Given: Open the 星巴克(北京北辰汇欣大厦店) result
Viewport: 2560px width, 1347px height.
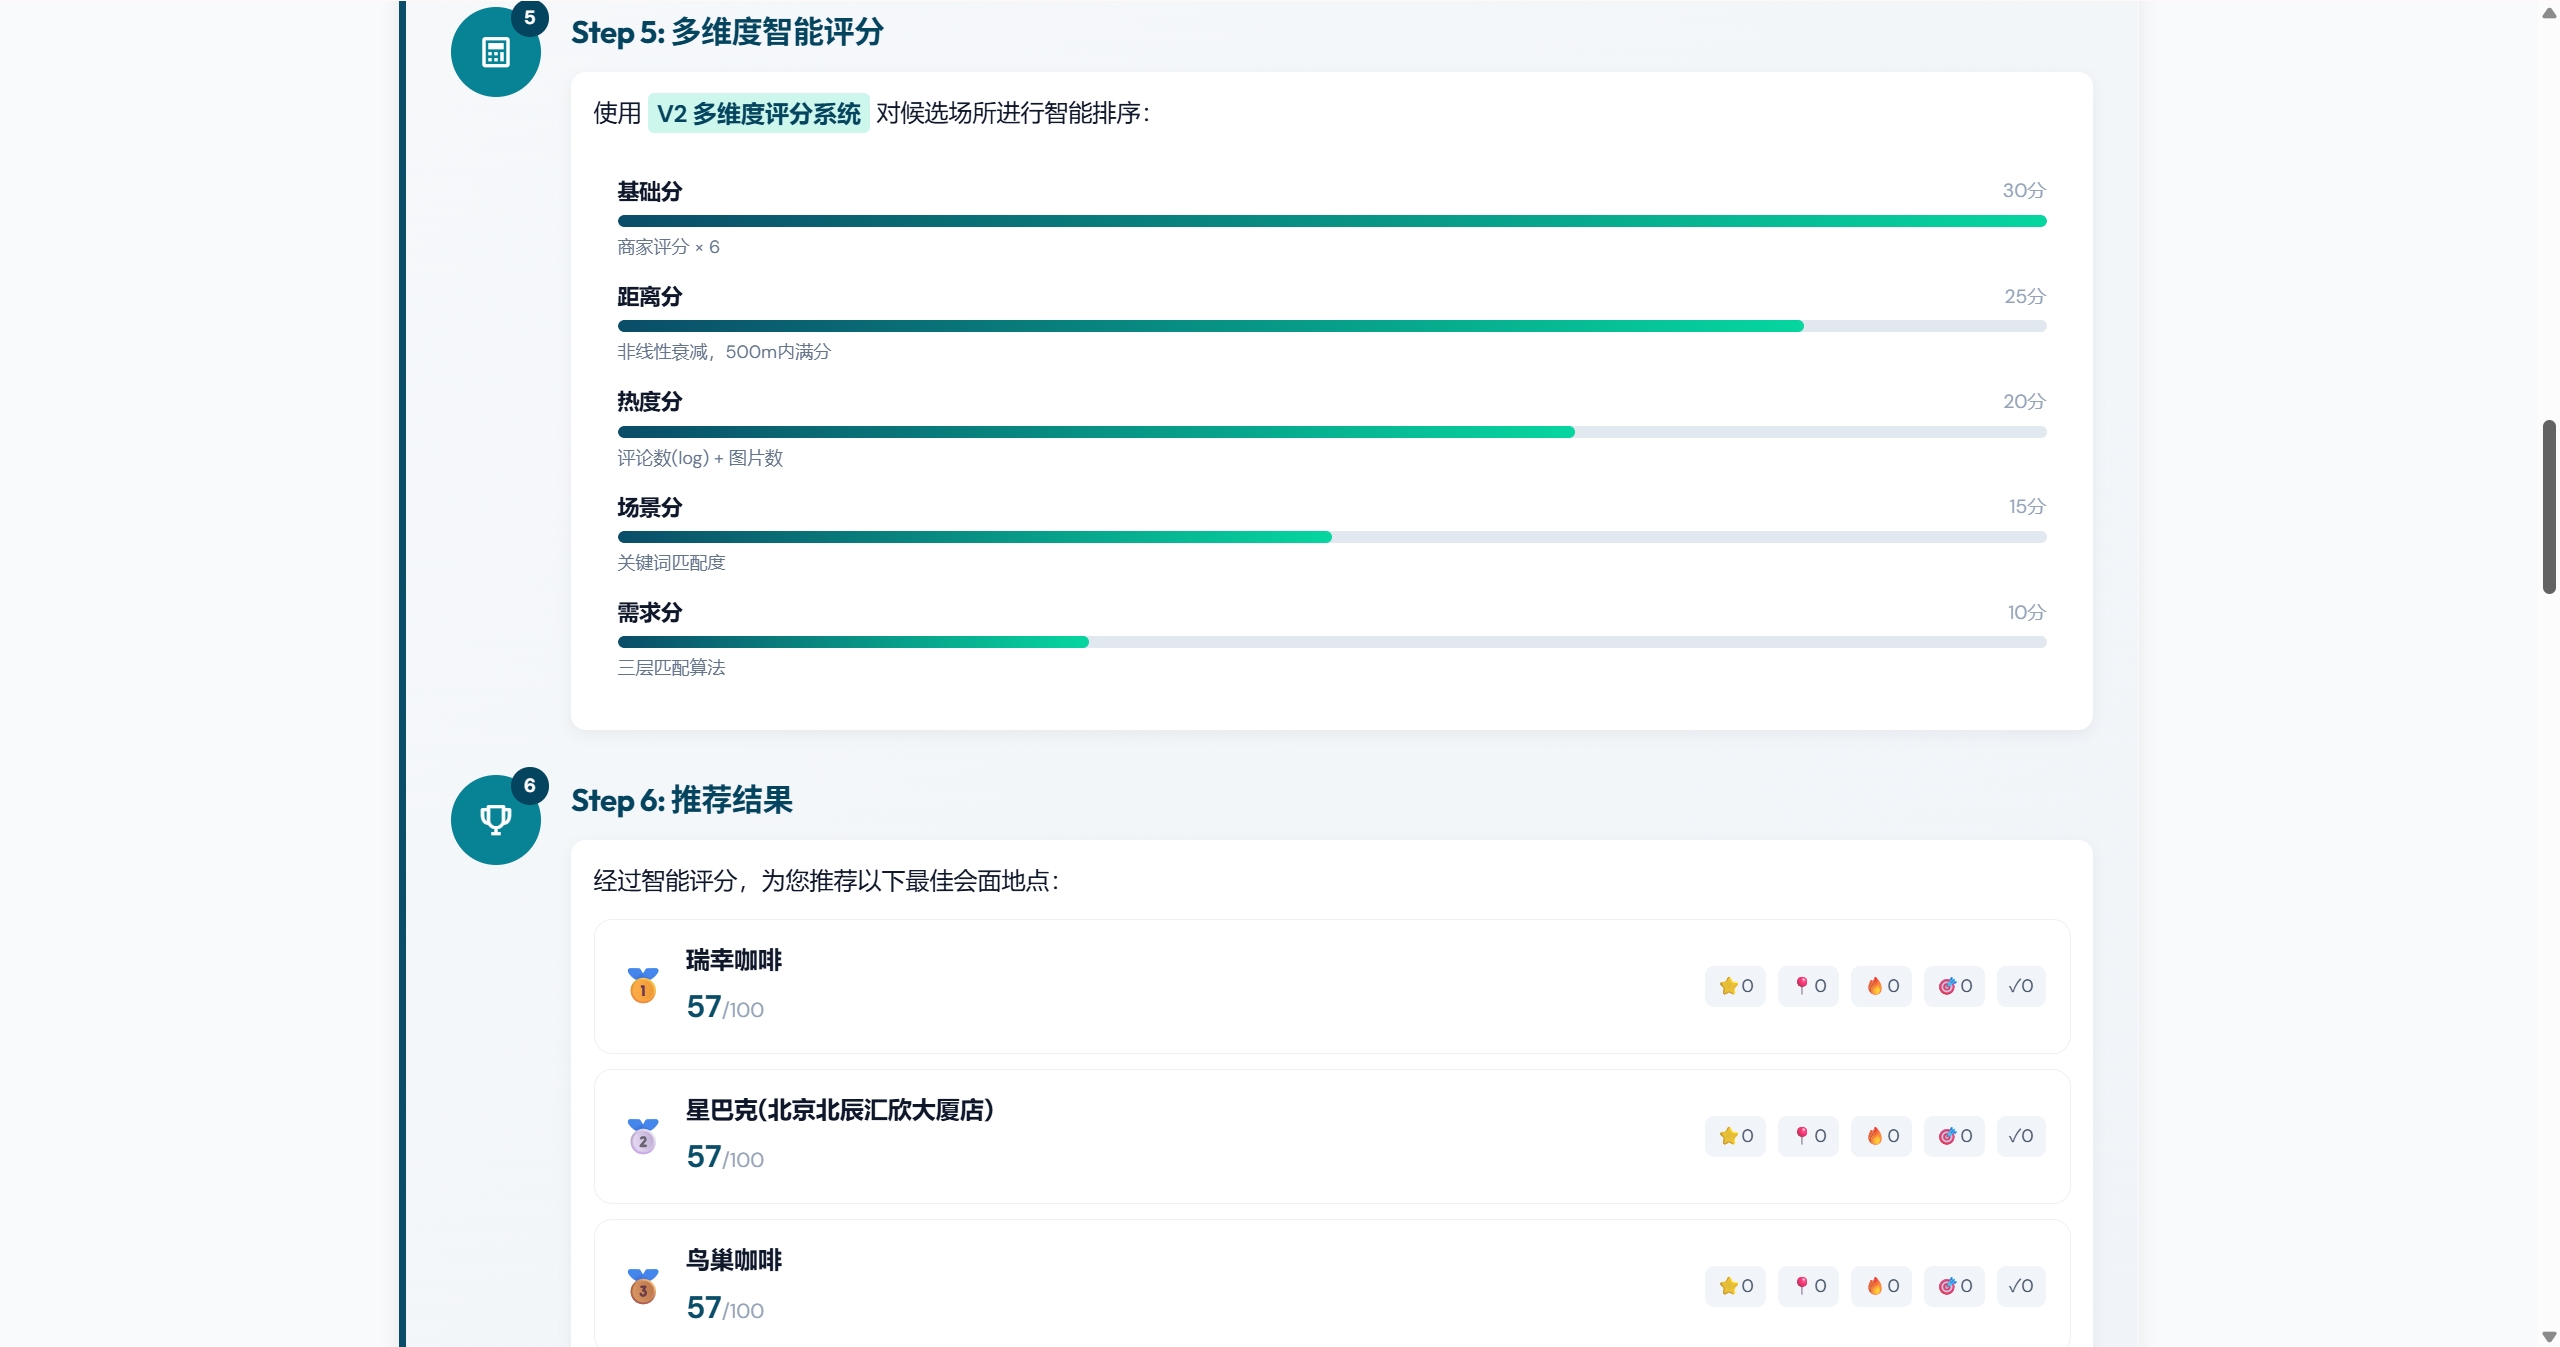Looking at the screenshot, I should click(x=839, y=1110).
